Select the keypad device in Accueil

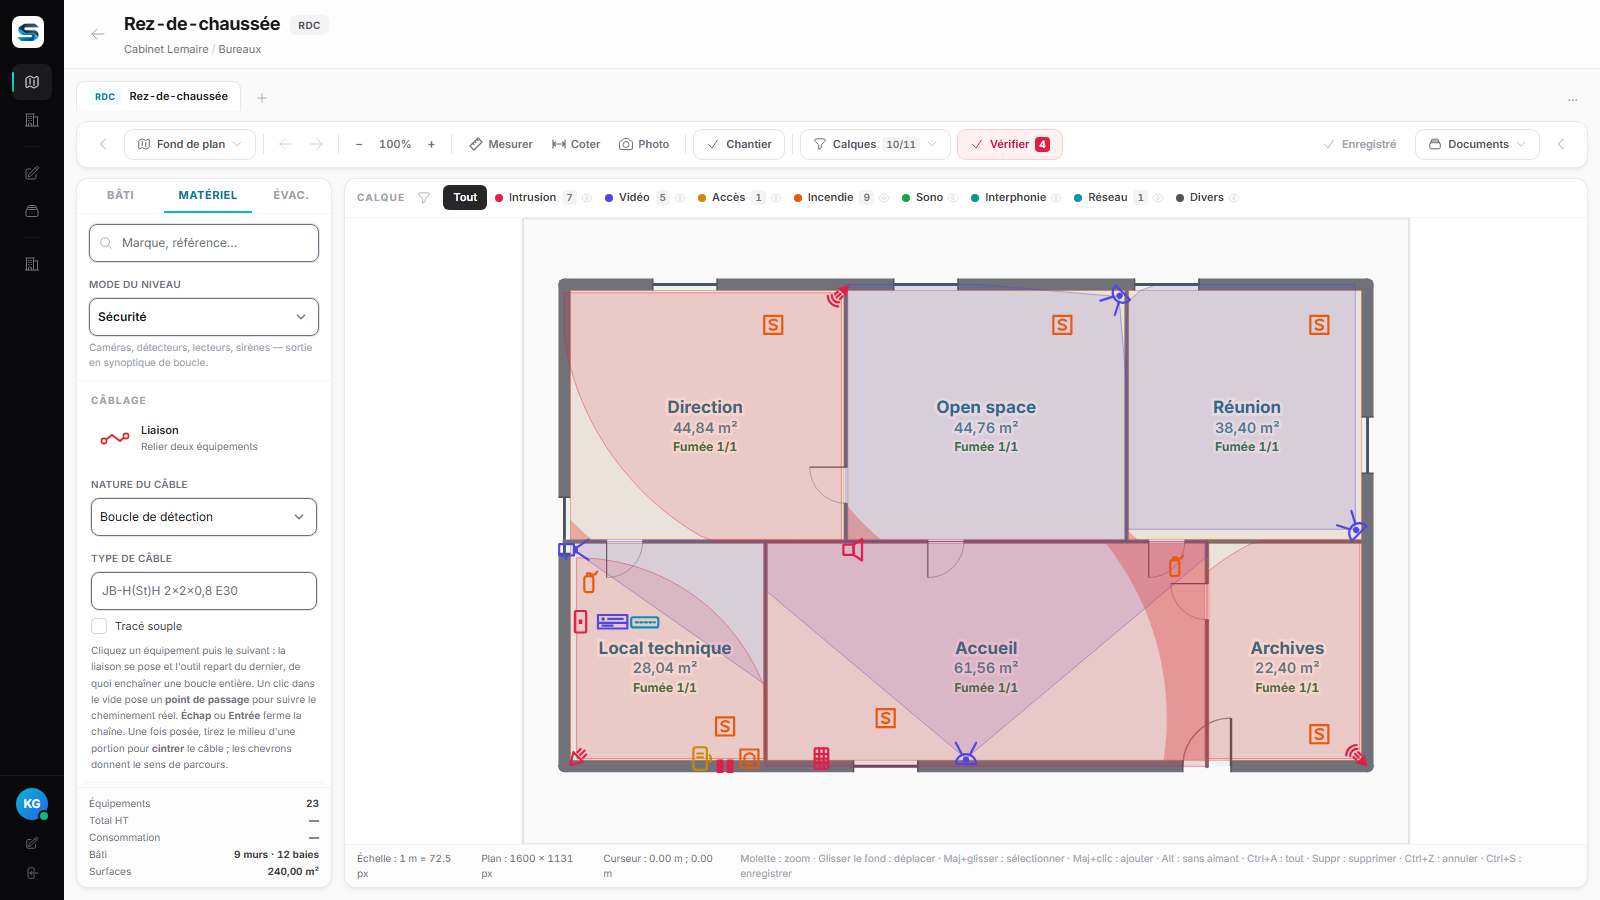pyautogui.click(x=821, y=758)
